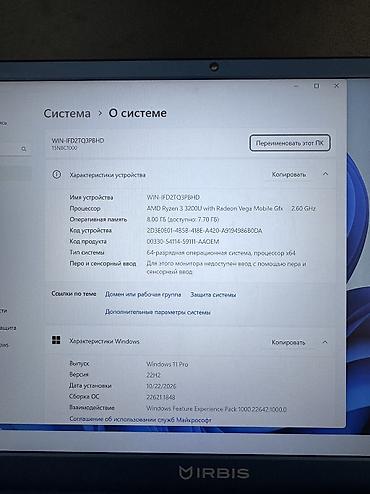Collapse Характеристики Windows section chevron
Screen dimensions: 370x494
325,342
